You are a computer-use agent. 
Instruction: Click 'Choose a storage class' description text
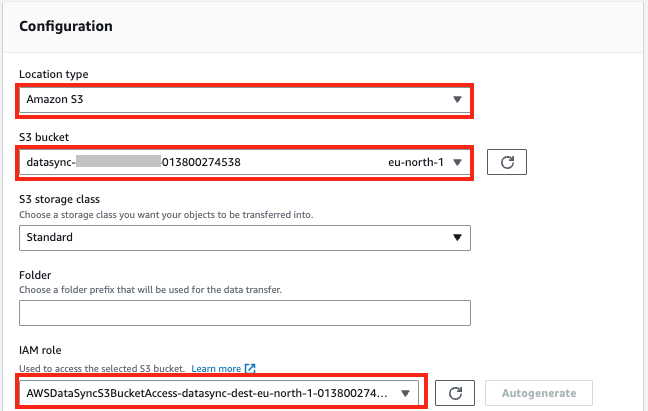[166, 215]
